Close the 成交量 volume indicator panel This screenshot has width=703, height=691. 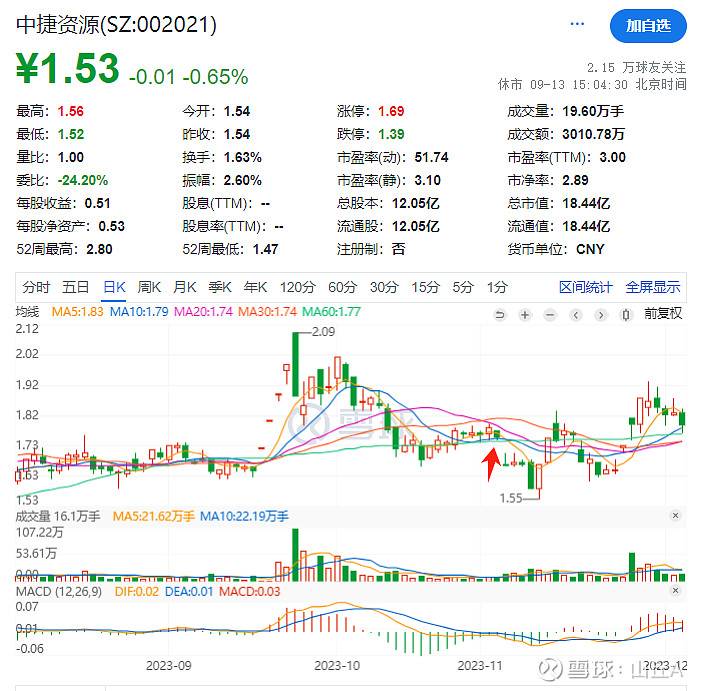point(675,516)
